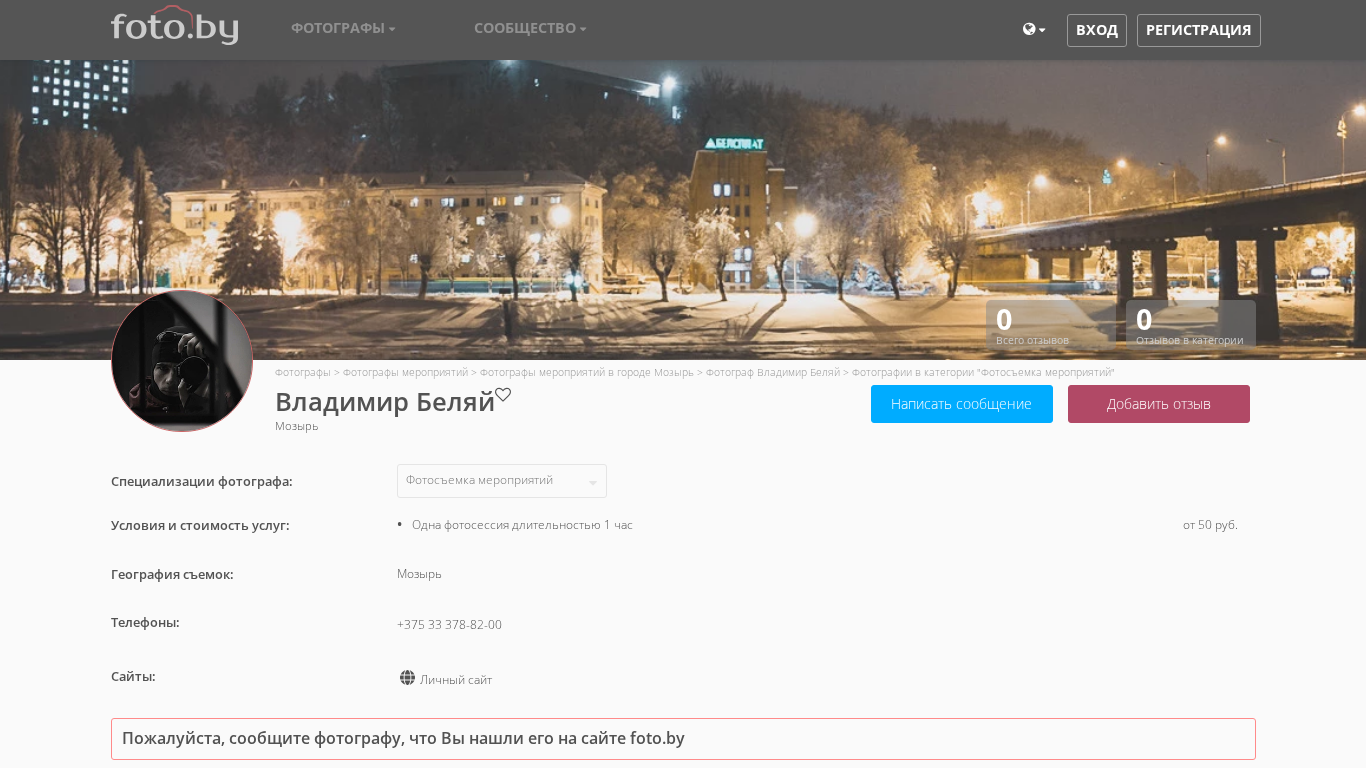The image size is (1366, 768).
Task: Open the Фотосъемка мероприятий specialization dropdown
Action: tap(502, 481)
